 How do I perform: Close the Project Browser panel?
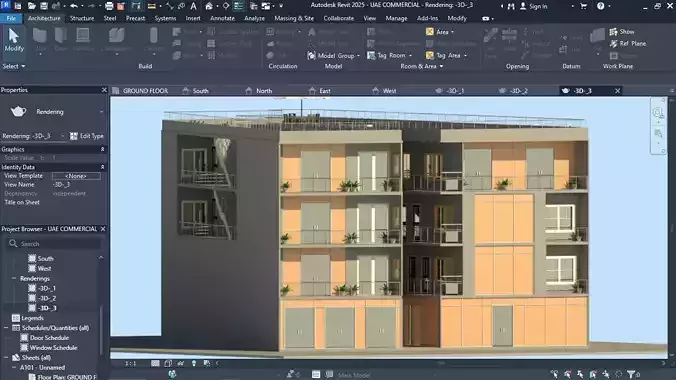(x=103, y=229)
